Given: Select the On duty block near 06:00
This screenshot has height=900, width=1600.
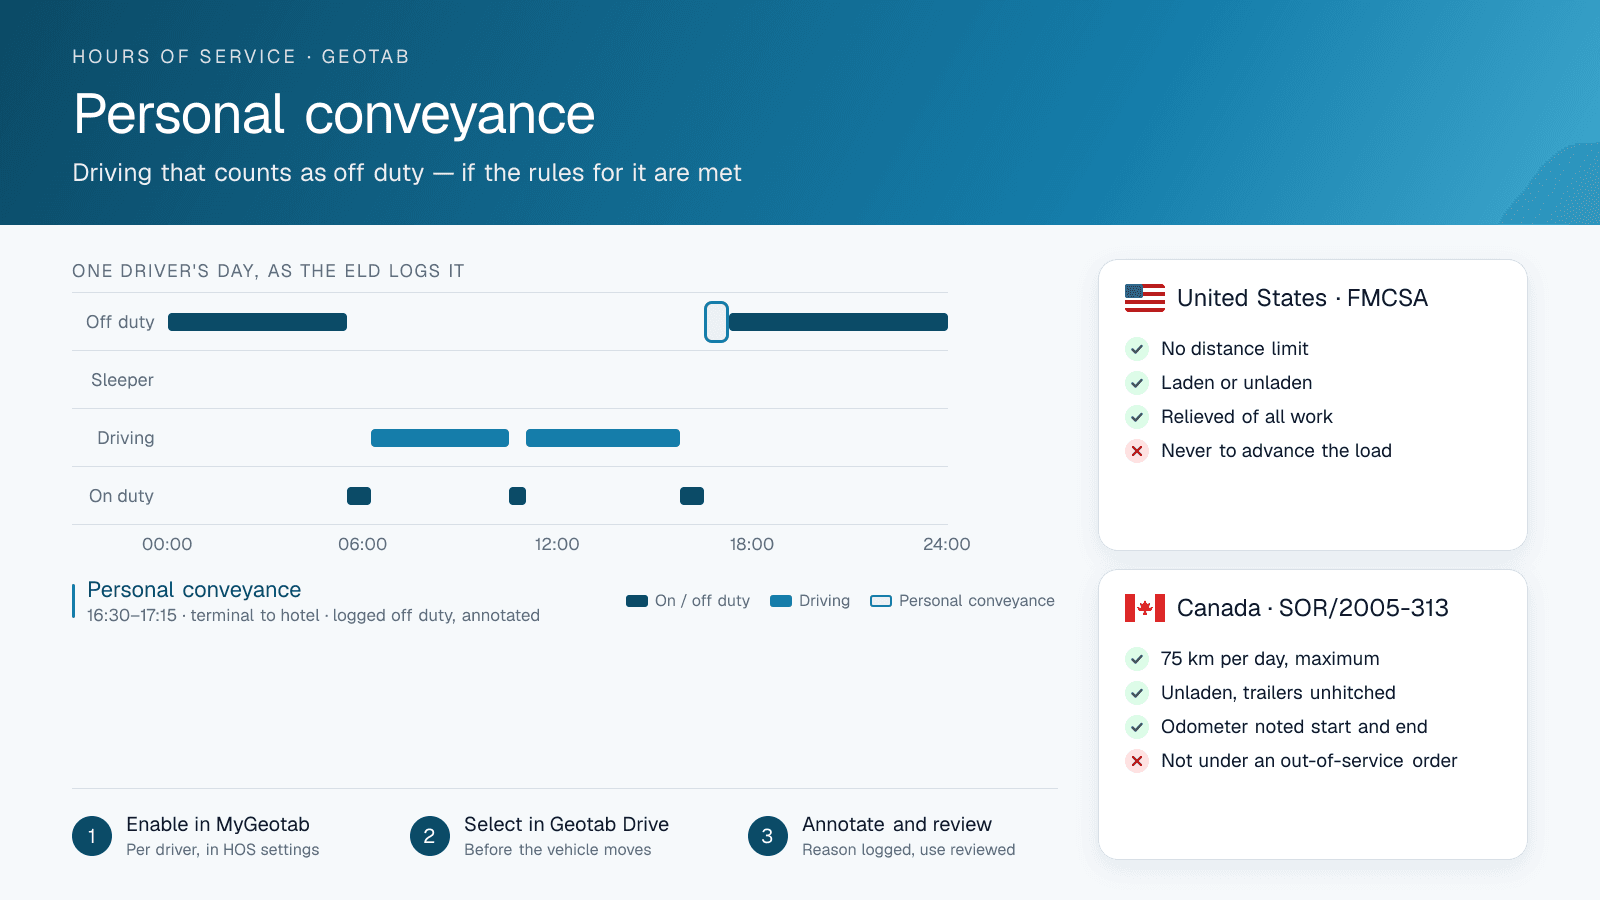Looking at the screenshot, I should 359,496.
